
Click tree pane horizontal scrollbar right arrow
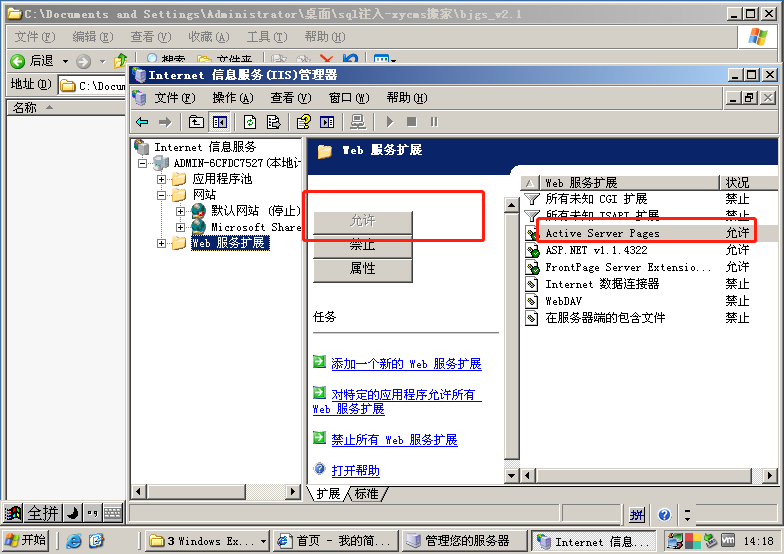click(294, 492)
